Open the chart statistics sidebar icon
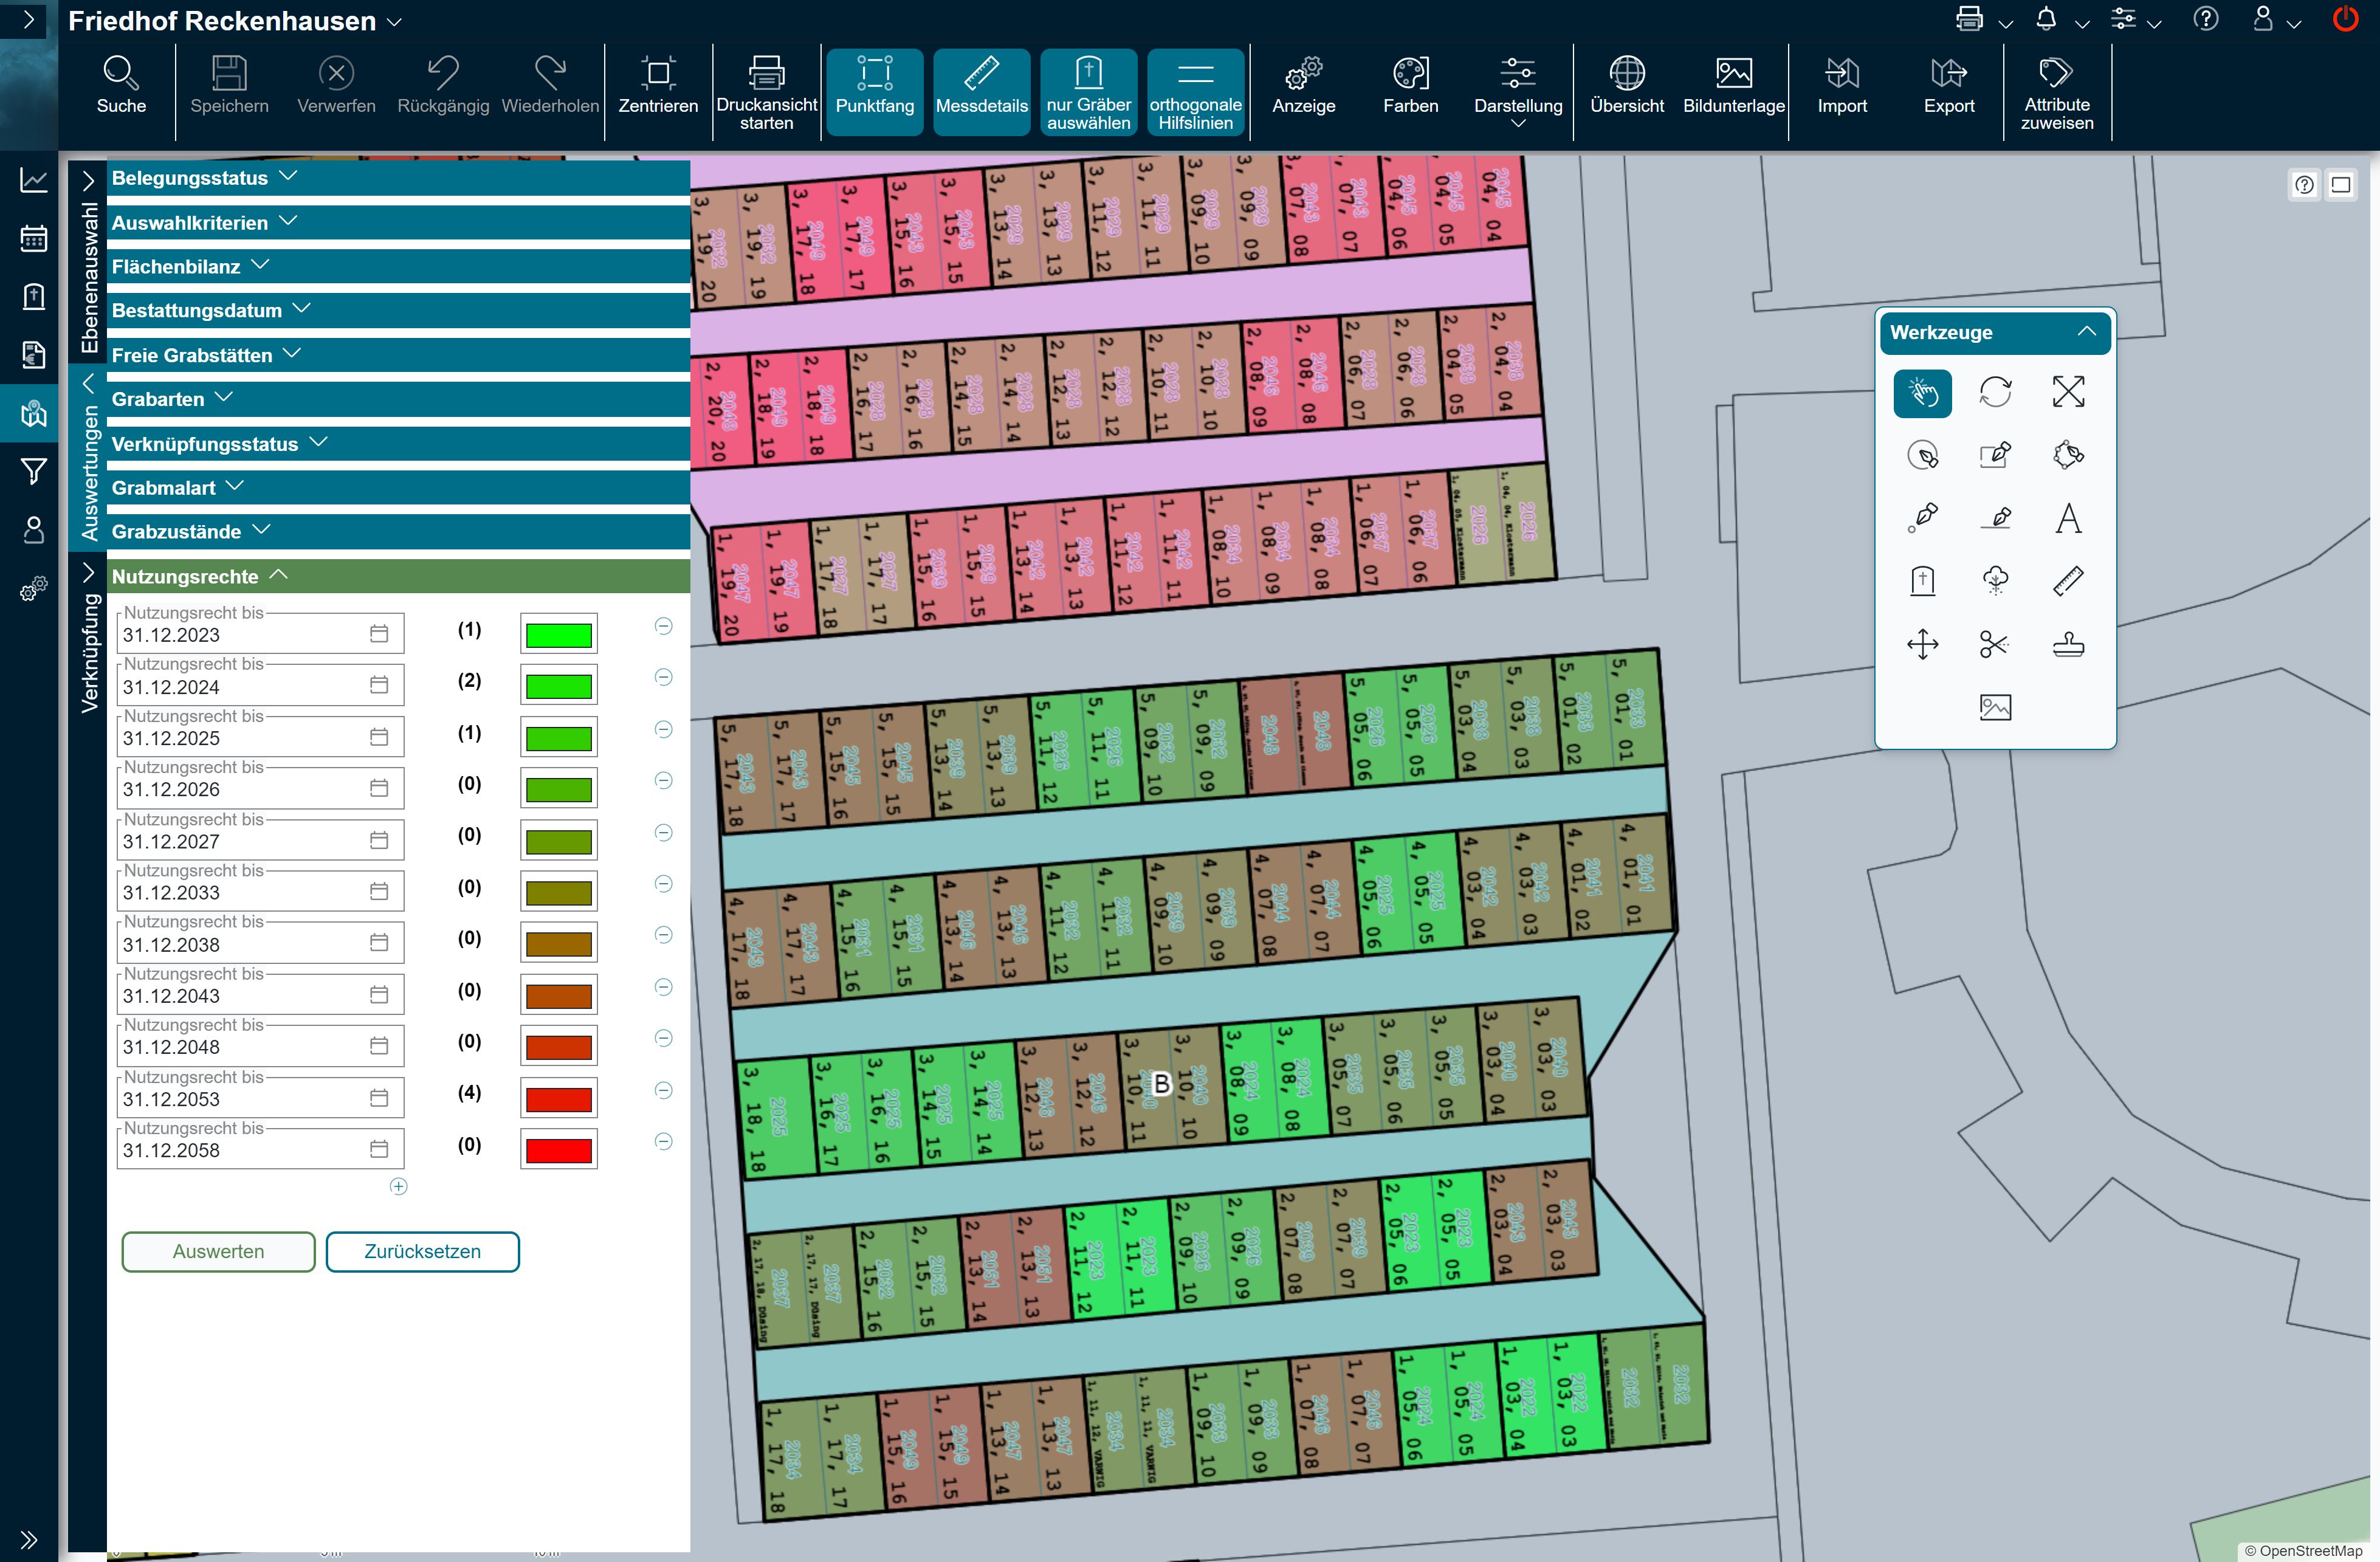This screenshot has height=1562, width=2380. pos(34,180)
